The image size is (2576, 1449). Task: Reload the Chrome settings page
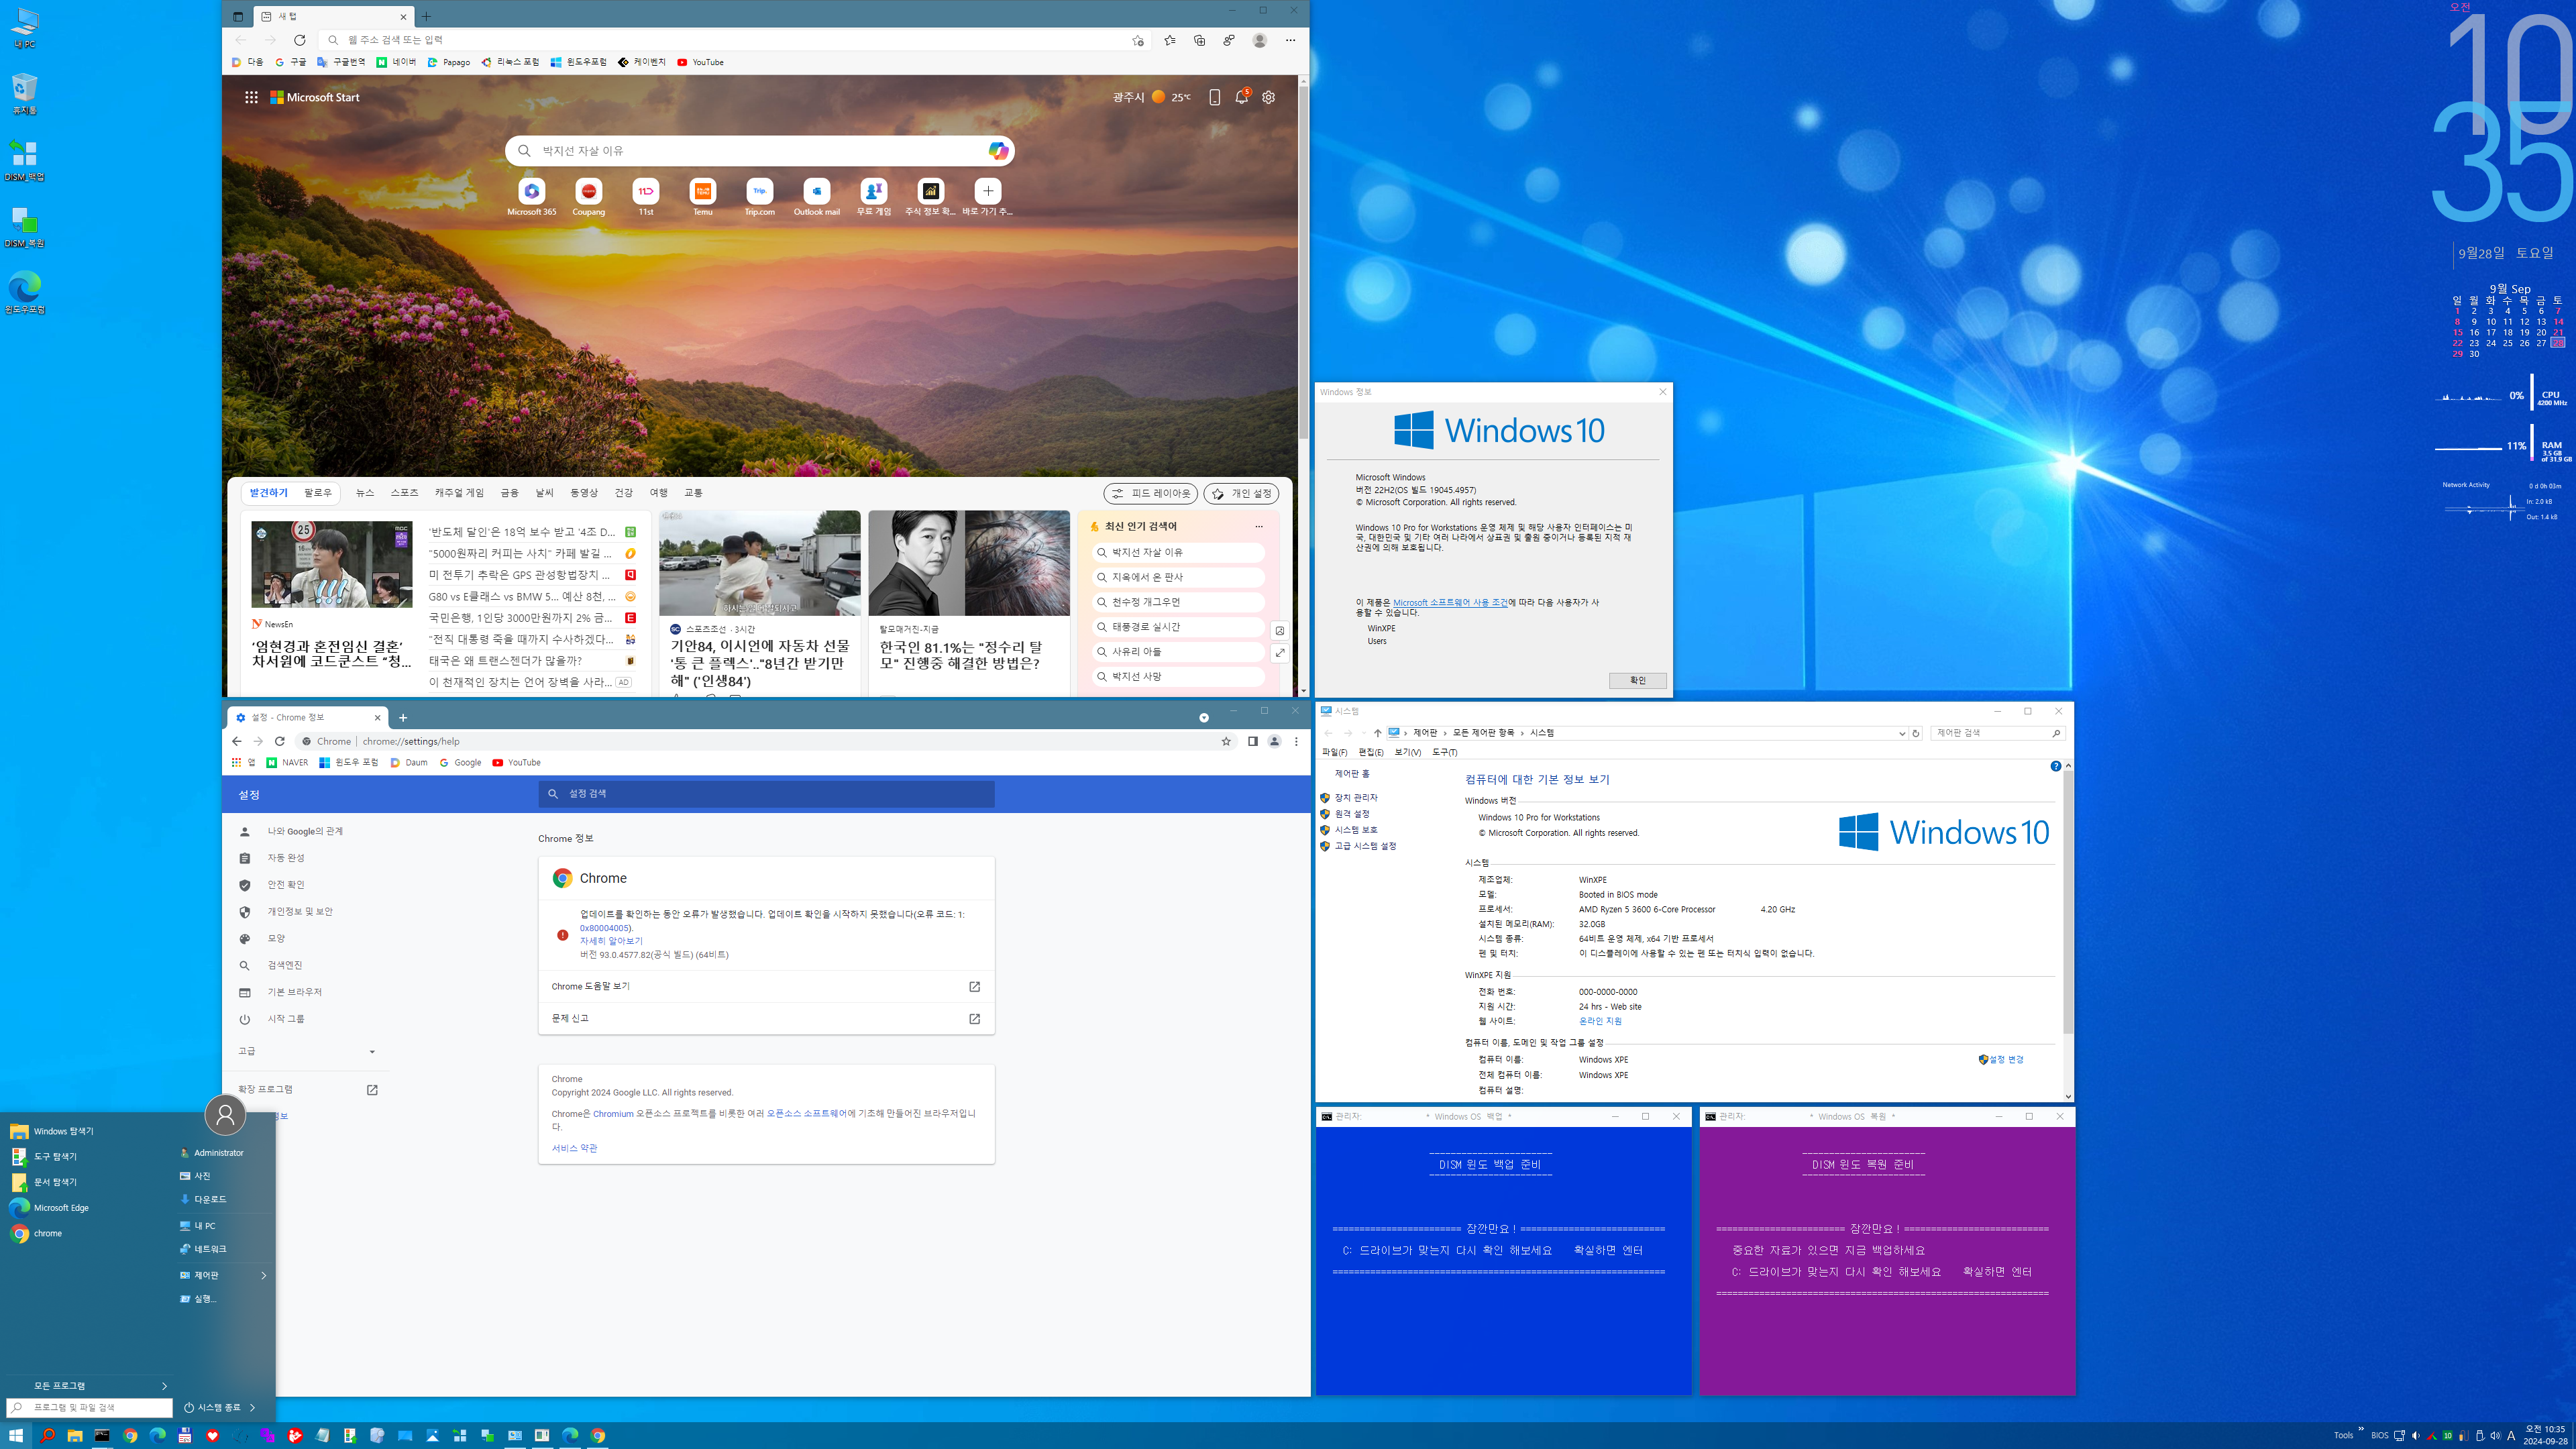280,741
